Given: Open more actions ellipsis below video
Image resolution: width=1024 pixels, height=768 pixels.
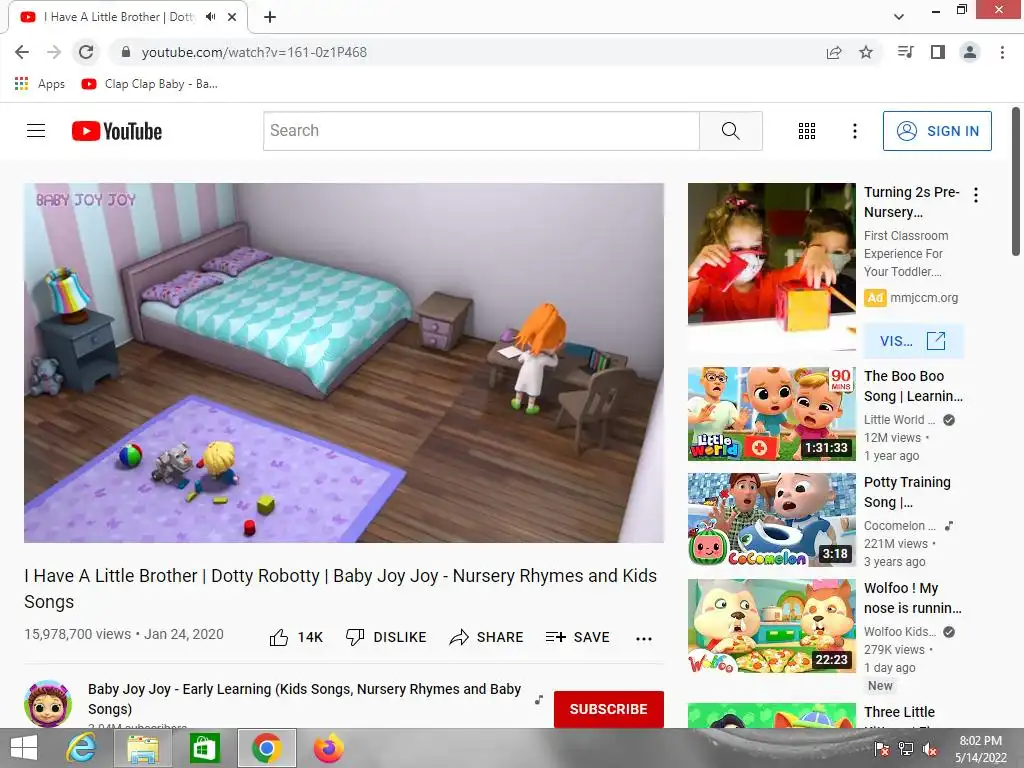Looking at the screenshot, I should pyautogui.click(x=644, y=639).
